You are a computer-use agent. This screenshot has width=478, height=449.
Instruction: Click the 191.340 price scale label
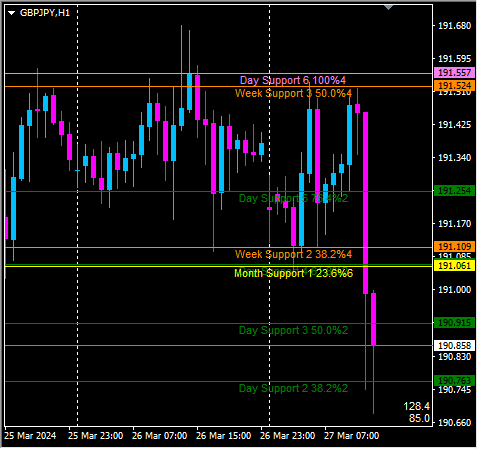pyautogui.click(x=454, y=157)
